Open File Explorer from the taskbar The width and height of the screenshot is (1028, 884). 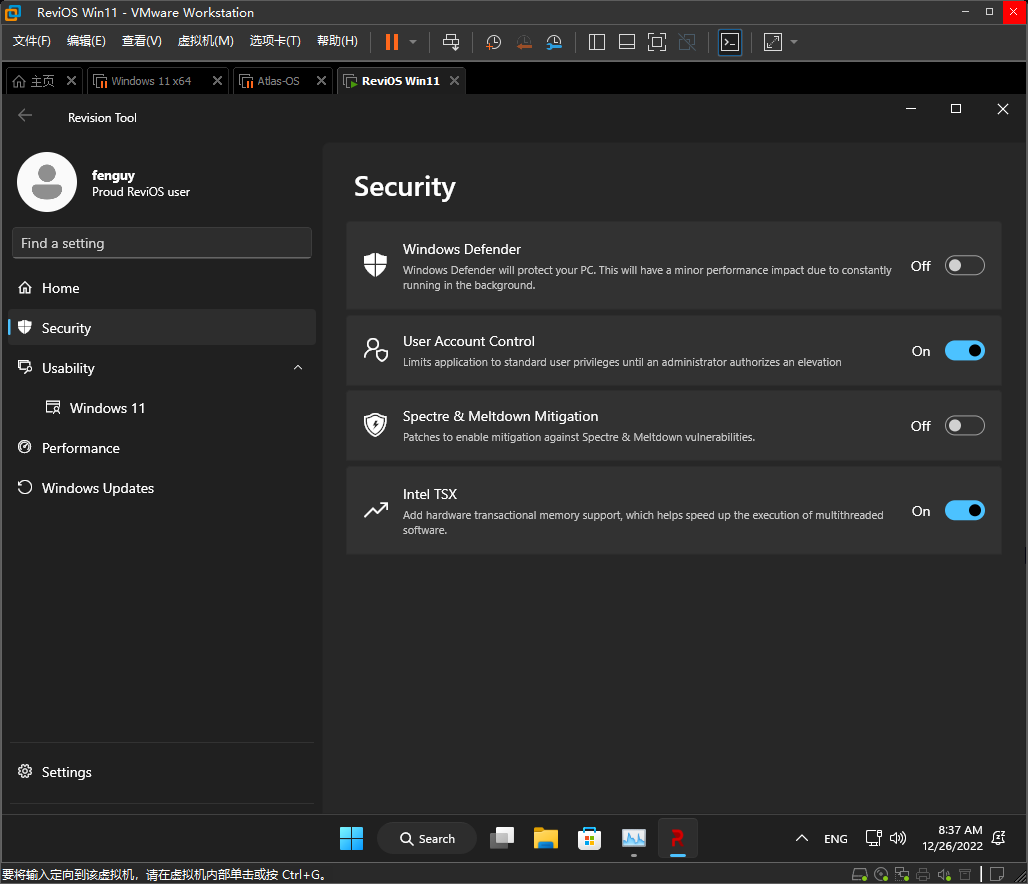pyautogui.click(x=545, y=838)
